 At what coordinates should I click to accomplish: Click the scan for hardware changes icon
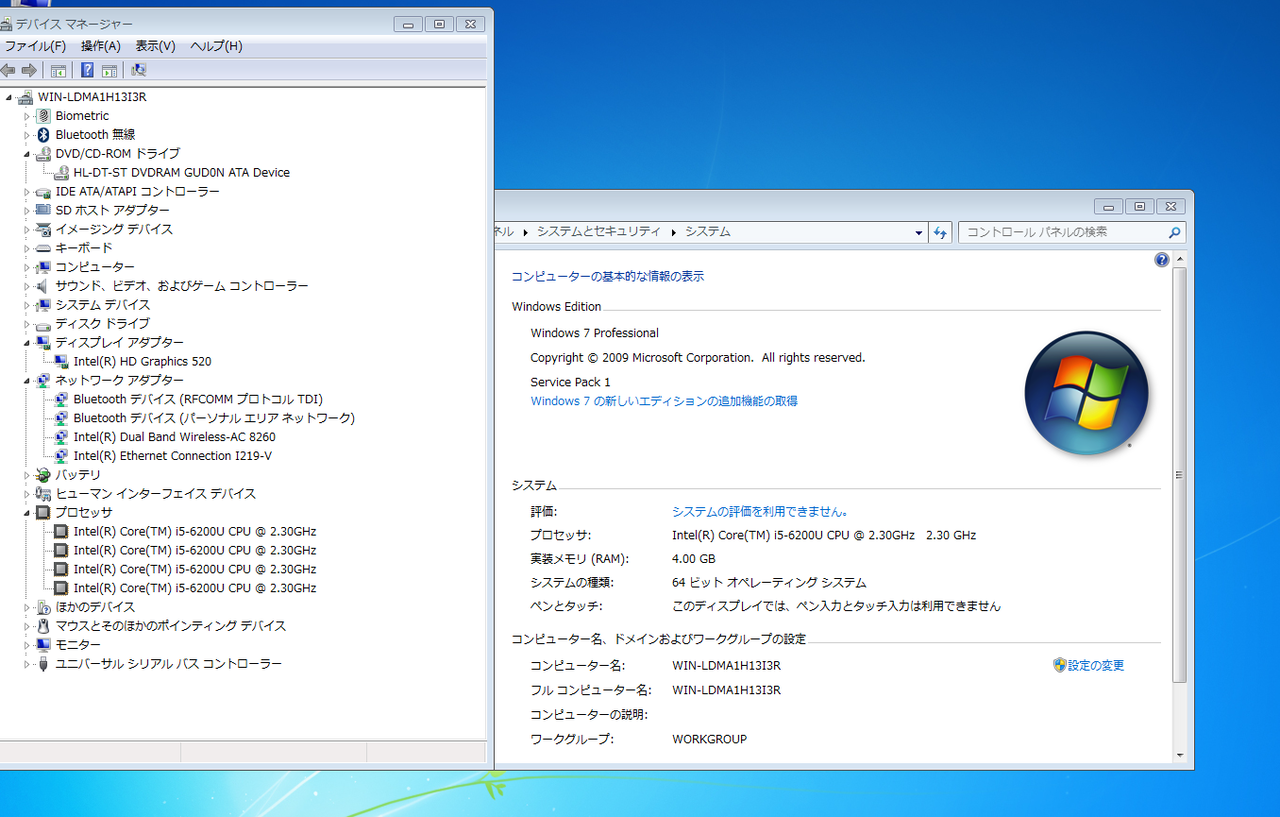(139, 70)
